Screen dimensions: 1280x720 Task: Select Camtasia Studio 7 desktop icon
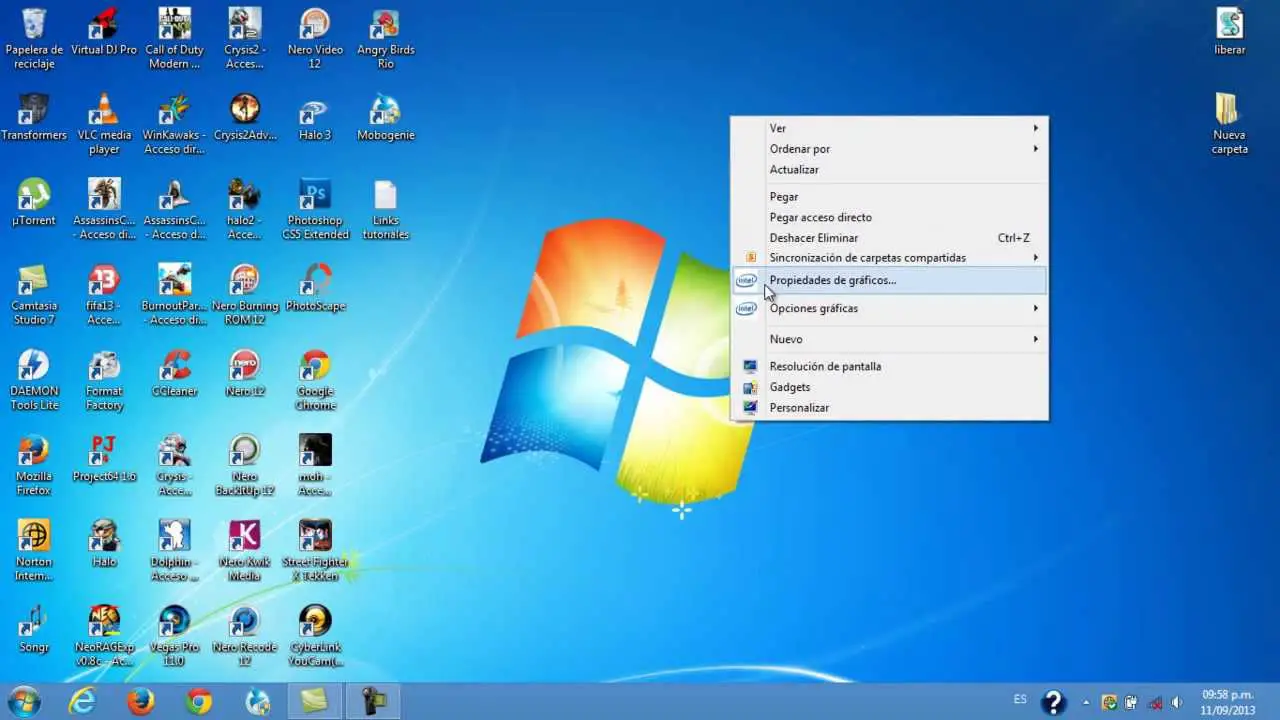pos(34,295)
